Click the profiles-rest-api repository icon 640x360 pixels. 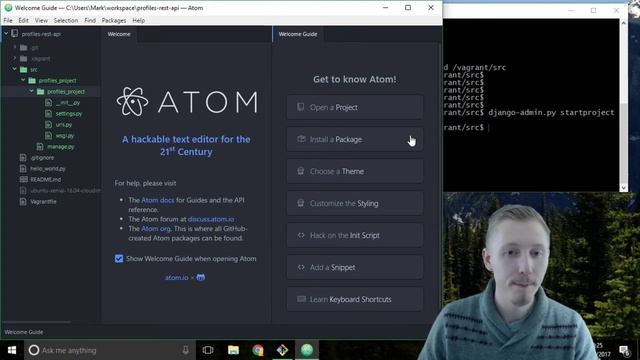point(15,33)
